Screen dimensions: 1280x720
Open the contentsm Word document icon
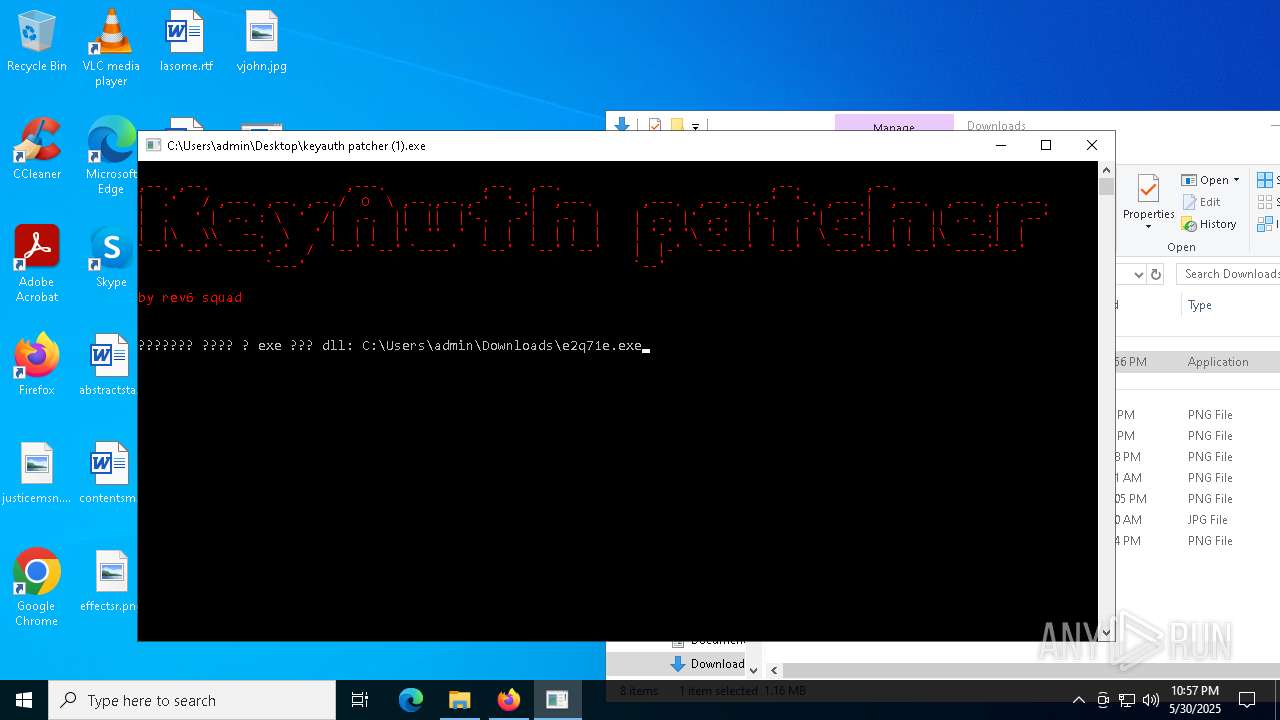(x=108, y=474)
